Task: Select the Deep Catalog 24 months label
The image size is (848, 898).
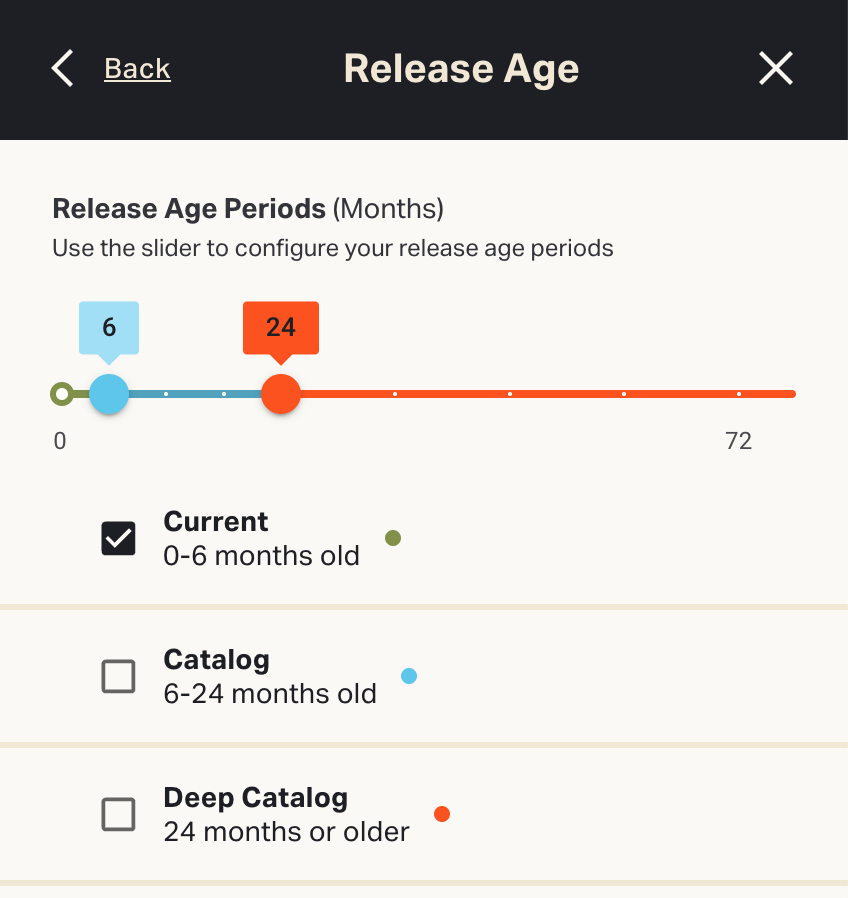Action: click(x=286, y=815)
